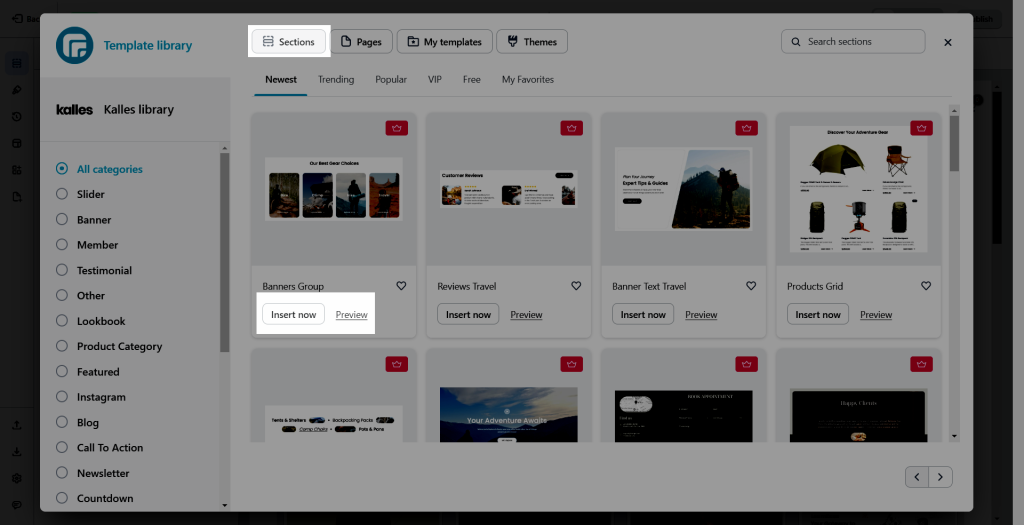Select the VIP filter tab
Viewport: 1024px width, 525px height.
[435, 80]
